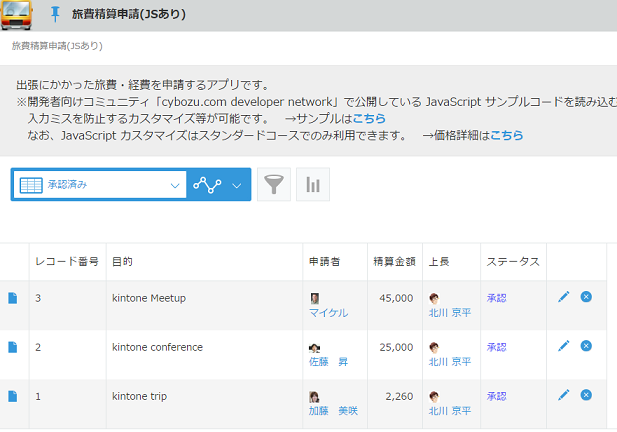Click the blue pin icon beside app title
The width and height of the screenshot is (617, 432).
[55, 14]
